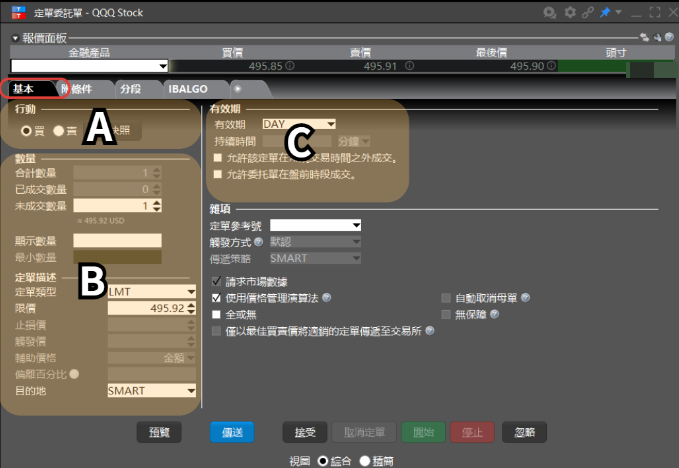Image resolution: width=679 pixels, height=468 pixels.
Task: Select 精簡 view radio button
Action: click(x=365, y=461)
